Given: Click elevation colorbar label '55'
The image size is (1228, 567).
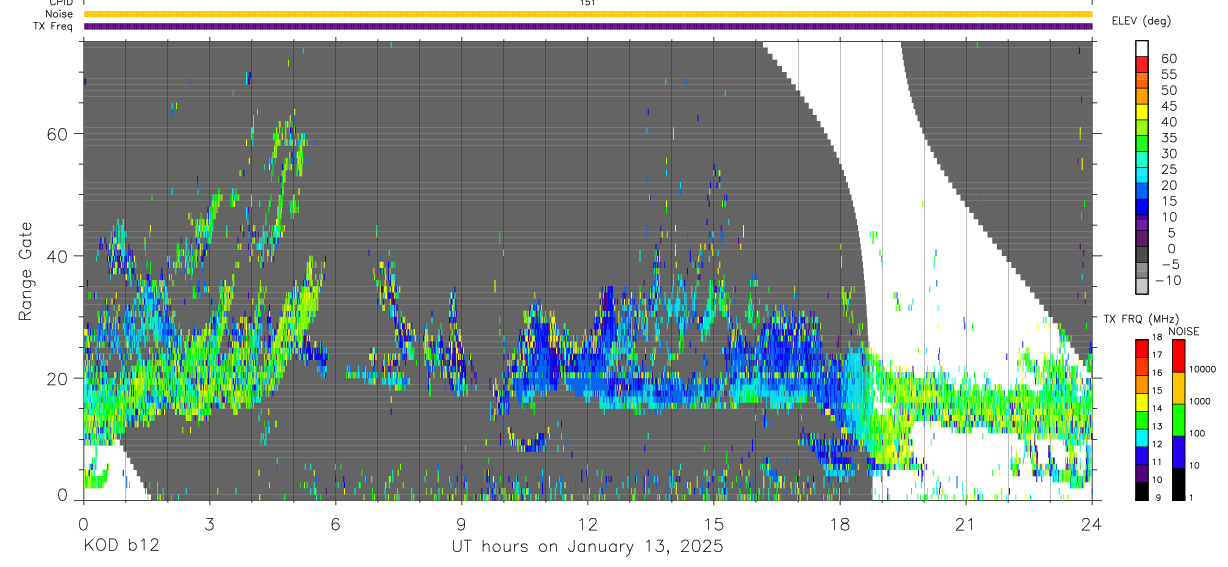Looking at the screenshot, I should [x=1168, y=75].
